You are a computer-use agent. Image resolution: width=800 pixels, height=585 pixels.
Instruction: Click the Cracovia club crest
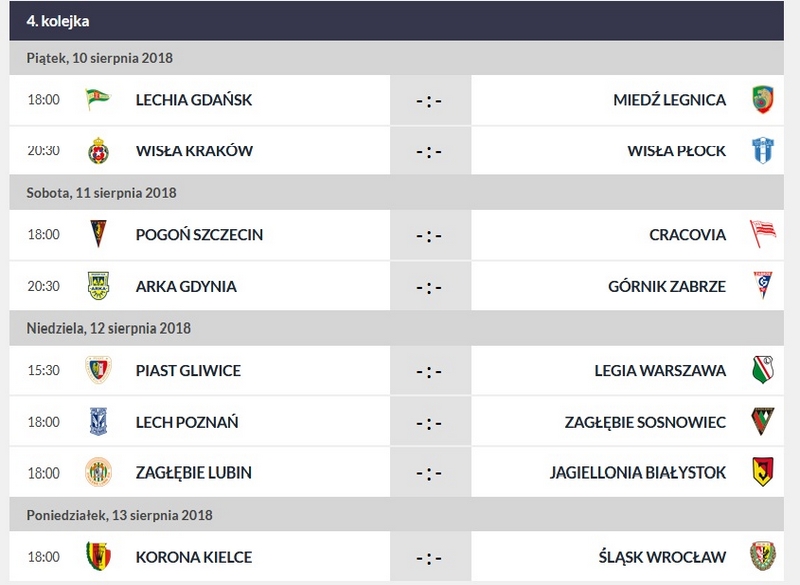(763, 234)
